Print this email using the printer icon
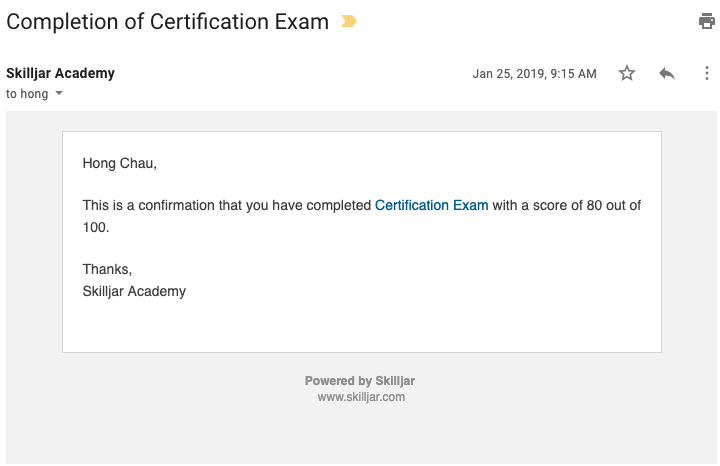This screenshot has width=720, height=466. click(706, 21)
